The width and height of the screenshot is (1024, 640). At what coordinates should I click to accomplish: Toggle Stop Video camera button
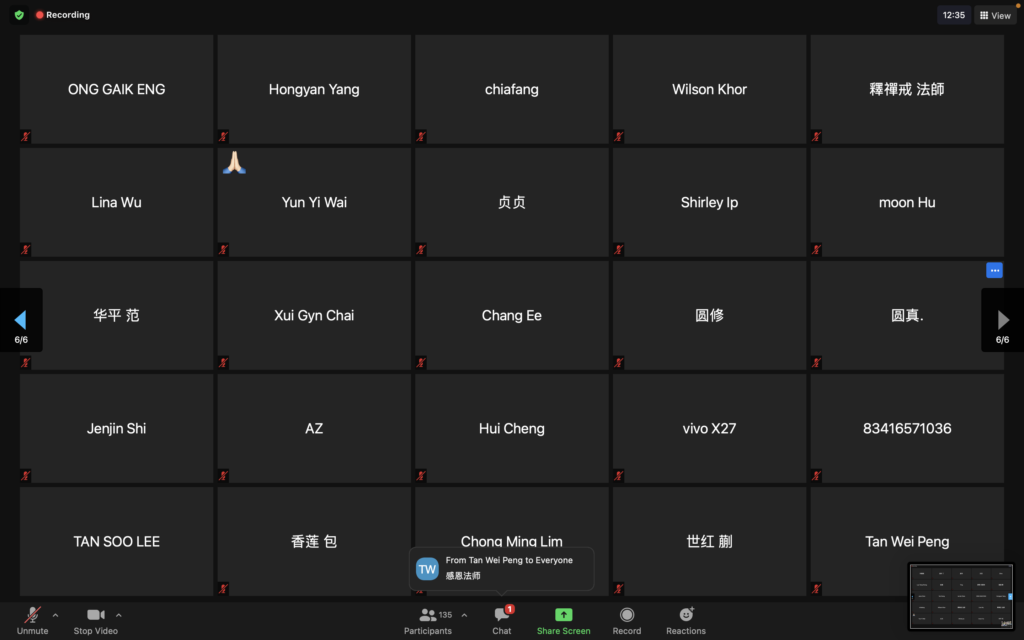click(x=96, y=620)
